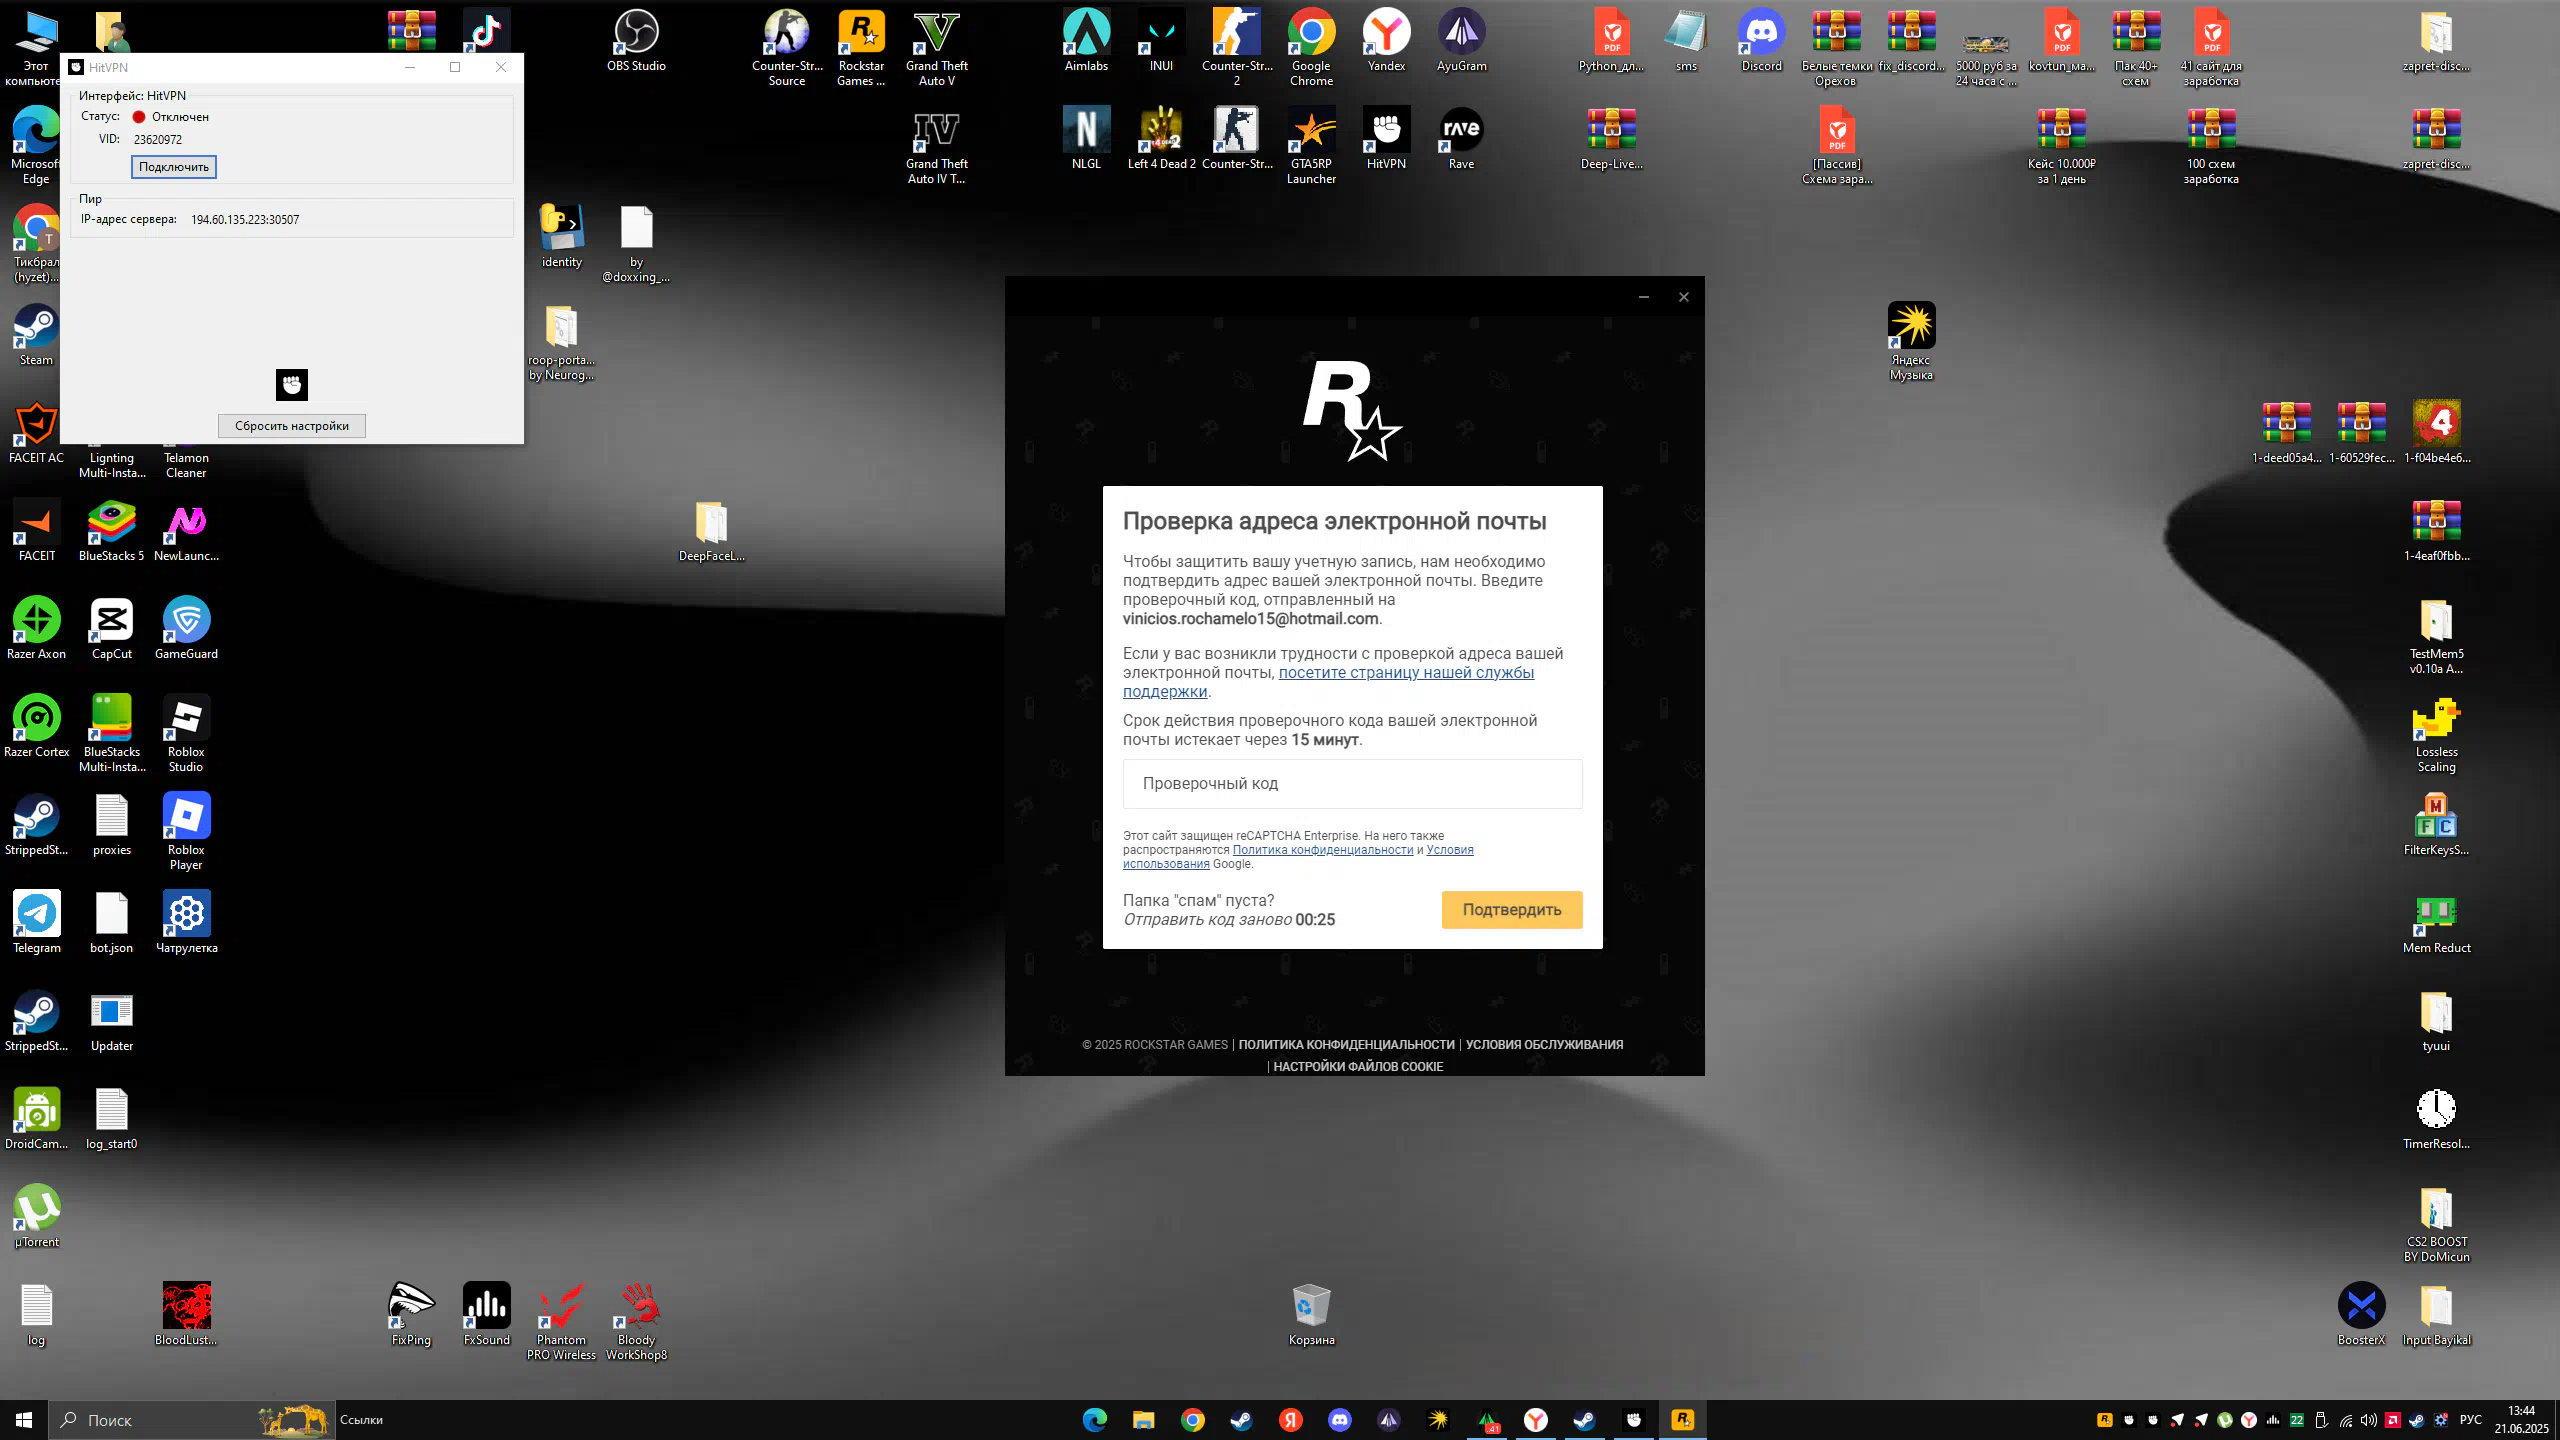Open Python PDF file on desktop

1611,42
